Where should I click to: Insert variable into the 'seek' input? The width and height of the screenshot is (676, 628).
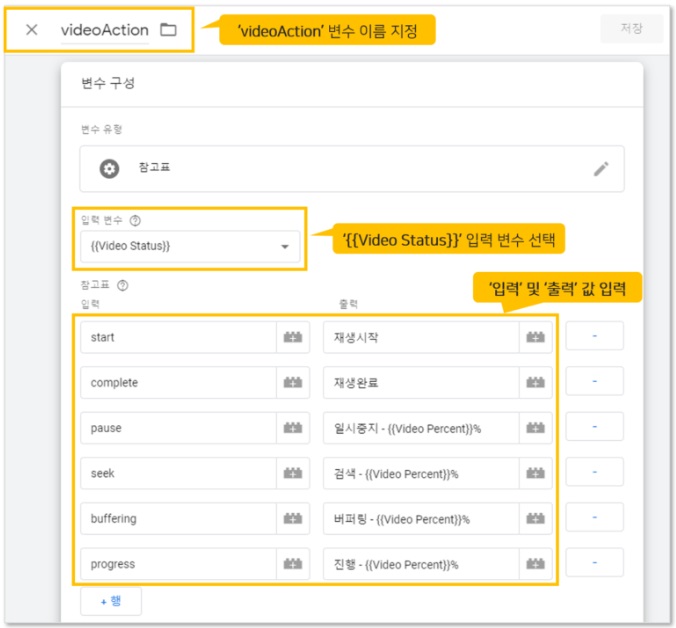[293, 473]
